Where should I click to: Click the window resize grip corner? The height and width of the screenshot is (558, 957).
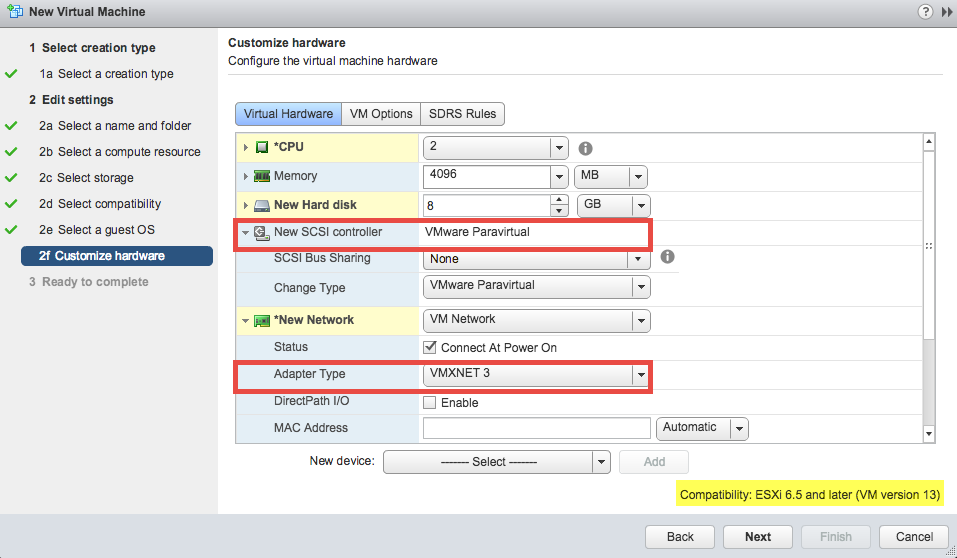(950, 551)
